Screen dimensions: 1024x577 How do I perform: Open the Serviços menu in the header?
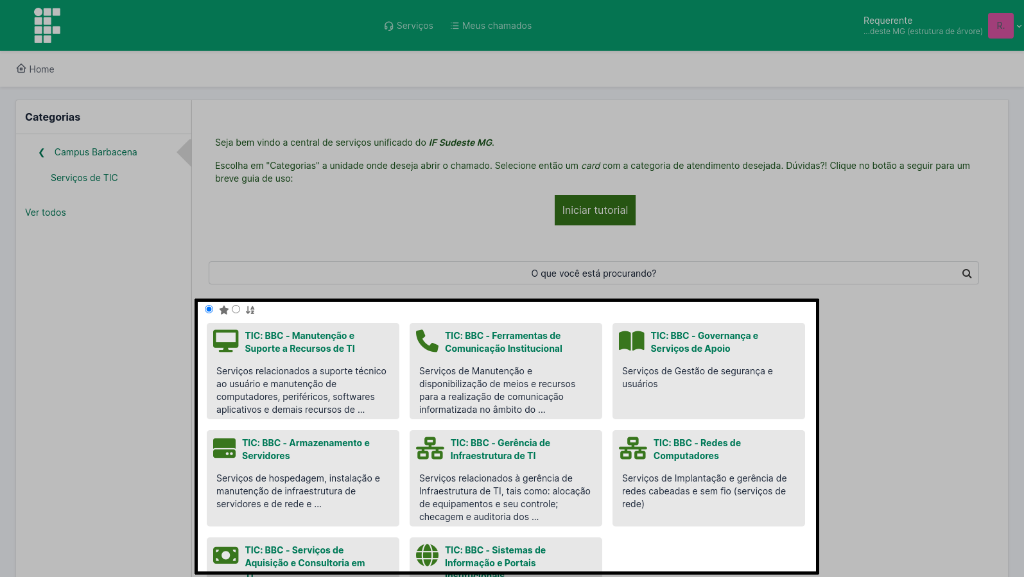pyautogui.click(x=409, y=26)
